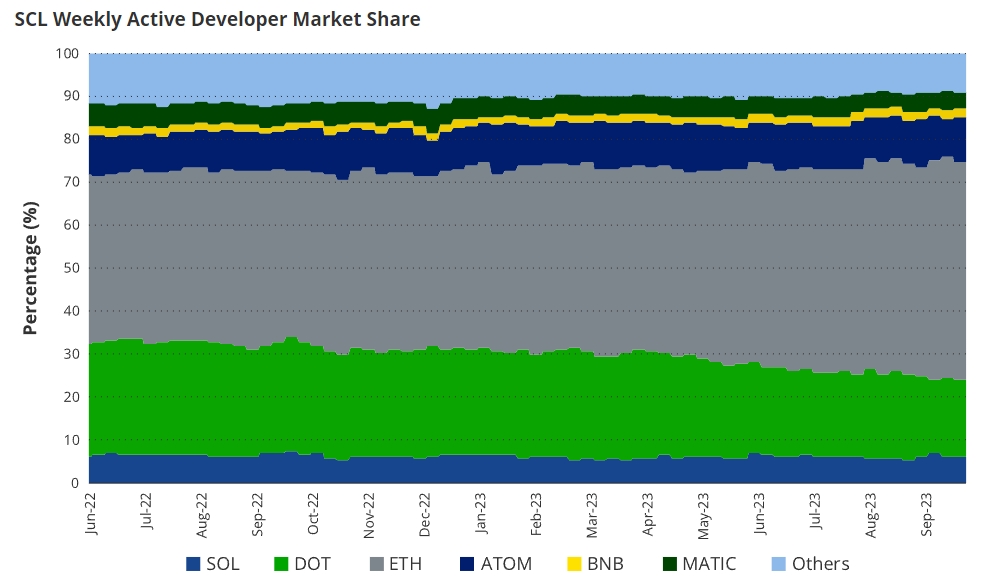Viewport: 988px width, 579px height.
Task: Click the Aug-23 x-axis label
Action: tap(870, 515)
